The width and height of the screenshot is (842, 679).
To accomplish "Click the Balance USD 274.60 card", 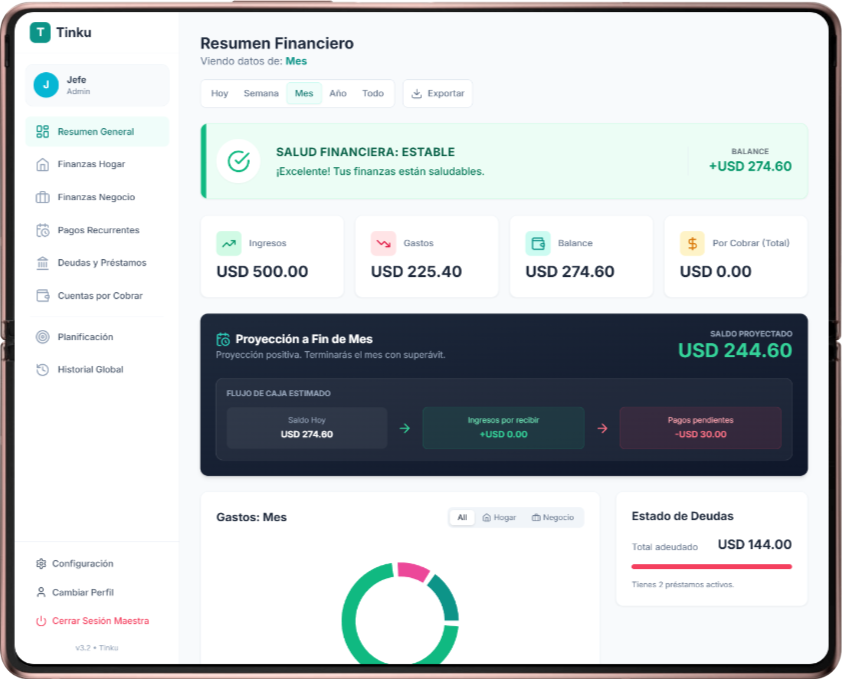I will [x=581, y=257].
